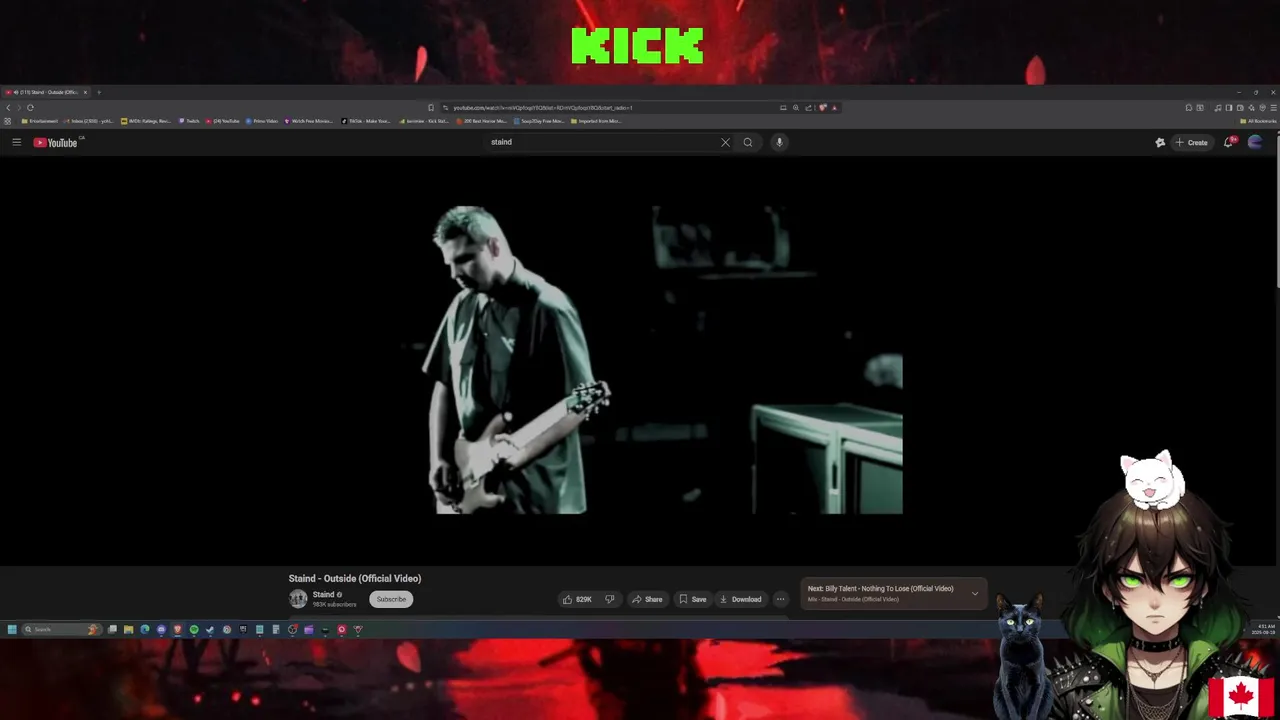Like the video with thumbs up
The image size is (1280, 720).
point(577,599)
